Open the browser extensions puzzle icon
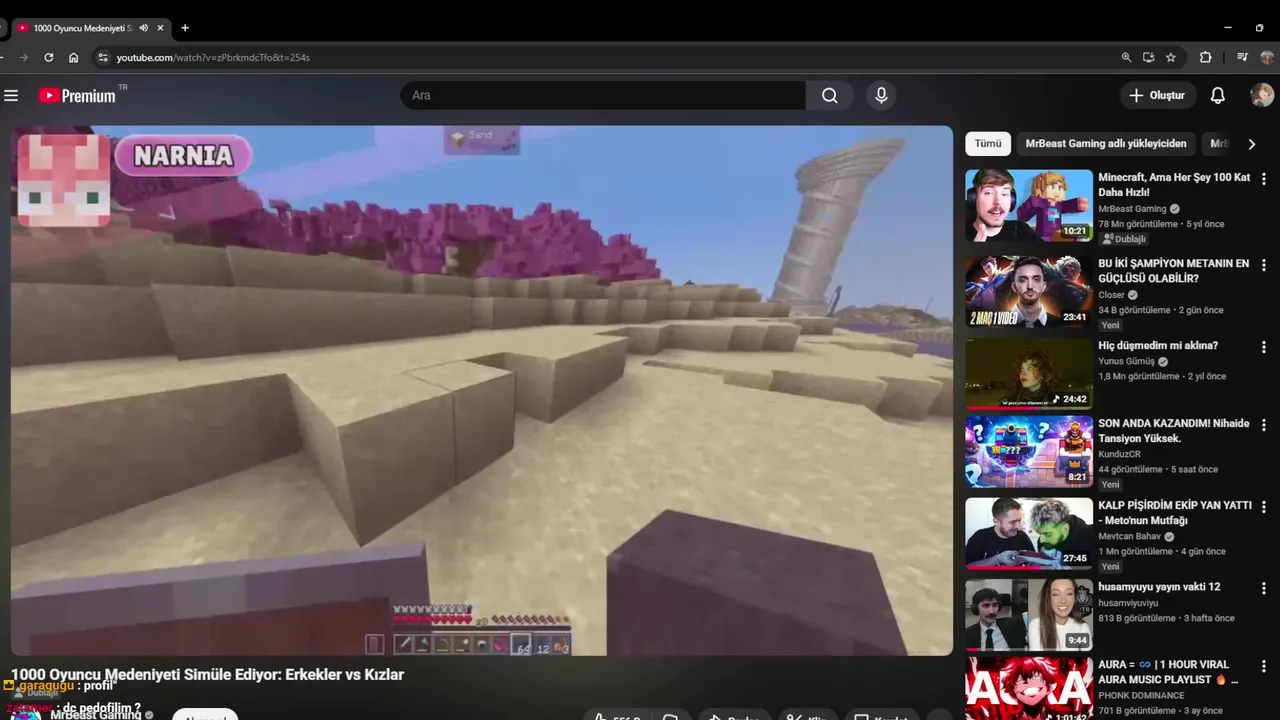1280x720 pixels. tap(1205, 57)
